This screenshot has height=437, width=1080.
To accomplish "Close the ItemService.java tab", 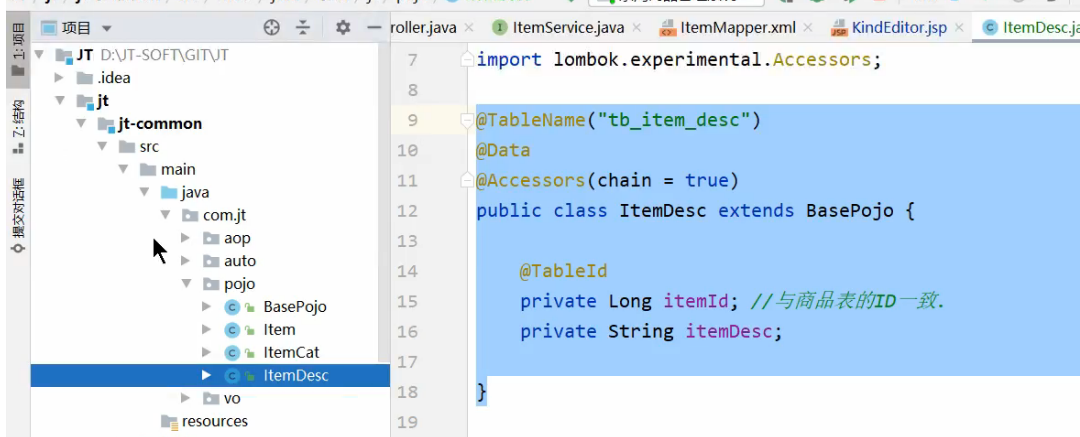I will point(636,28).
